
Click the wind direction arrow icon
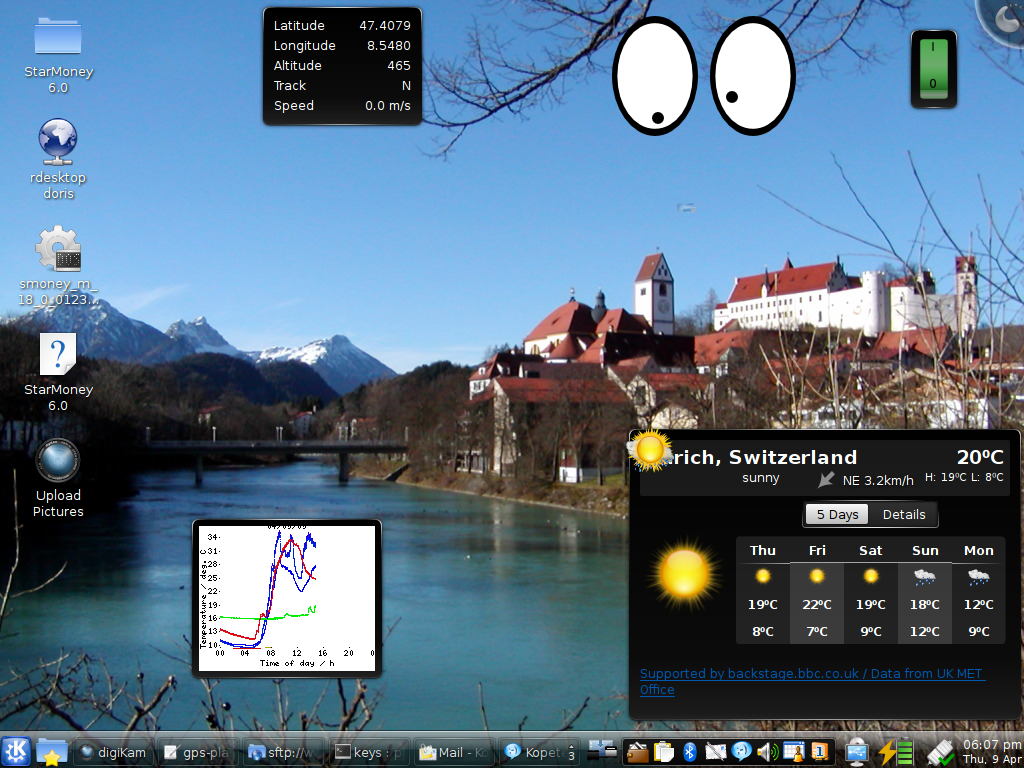coord(826,480)
